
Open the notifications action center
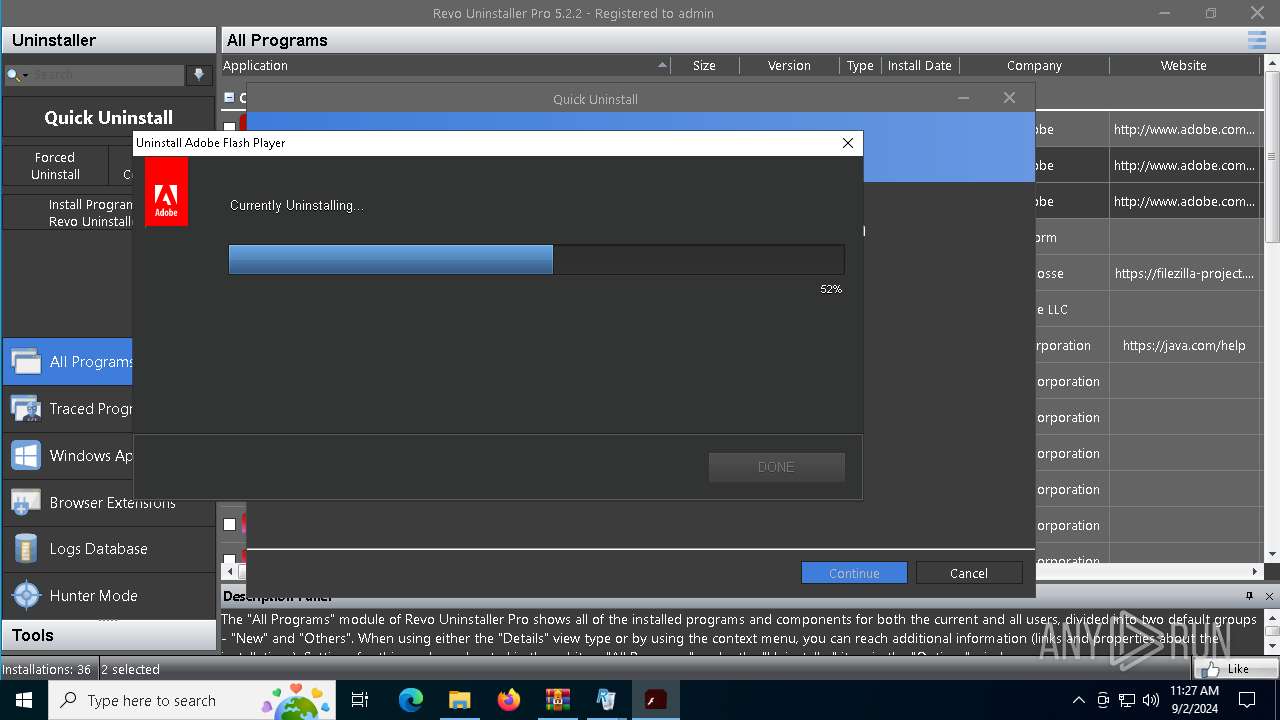[x=1247, y=700]
